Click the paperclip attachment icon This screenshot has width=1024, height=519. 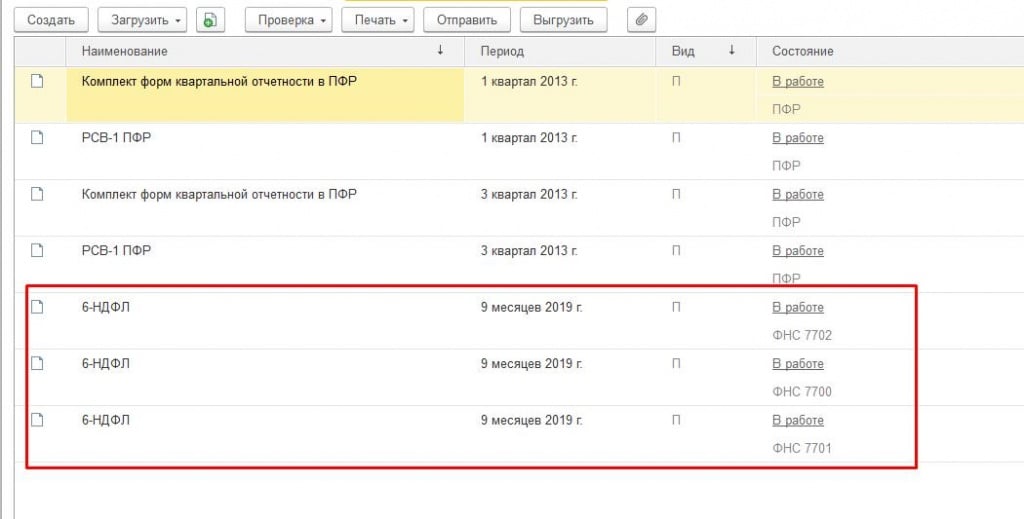[x=642, y=20]
